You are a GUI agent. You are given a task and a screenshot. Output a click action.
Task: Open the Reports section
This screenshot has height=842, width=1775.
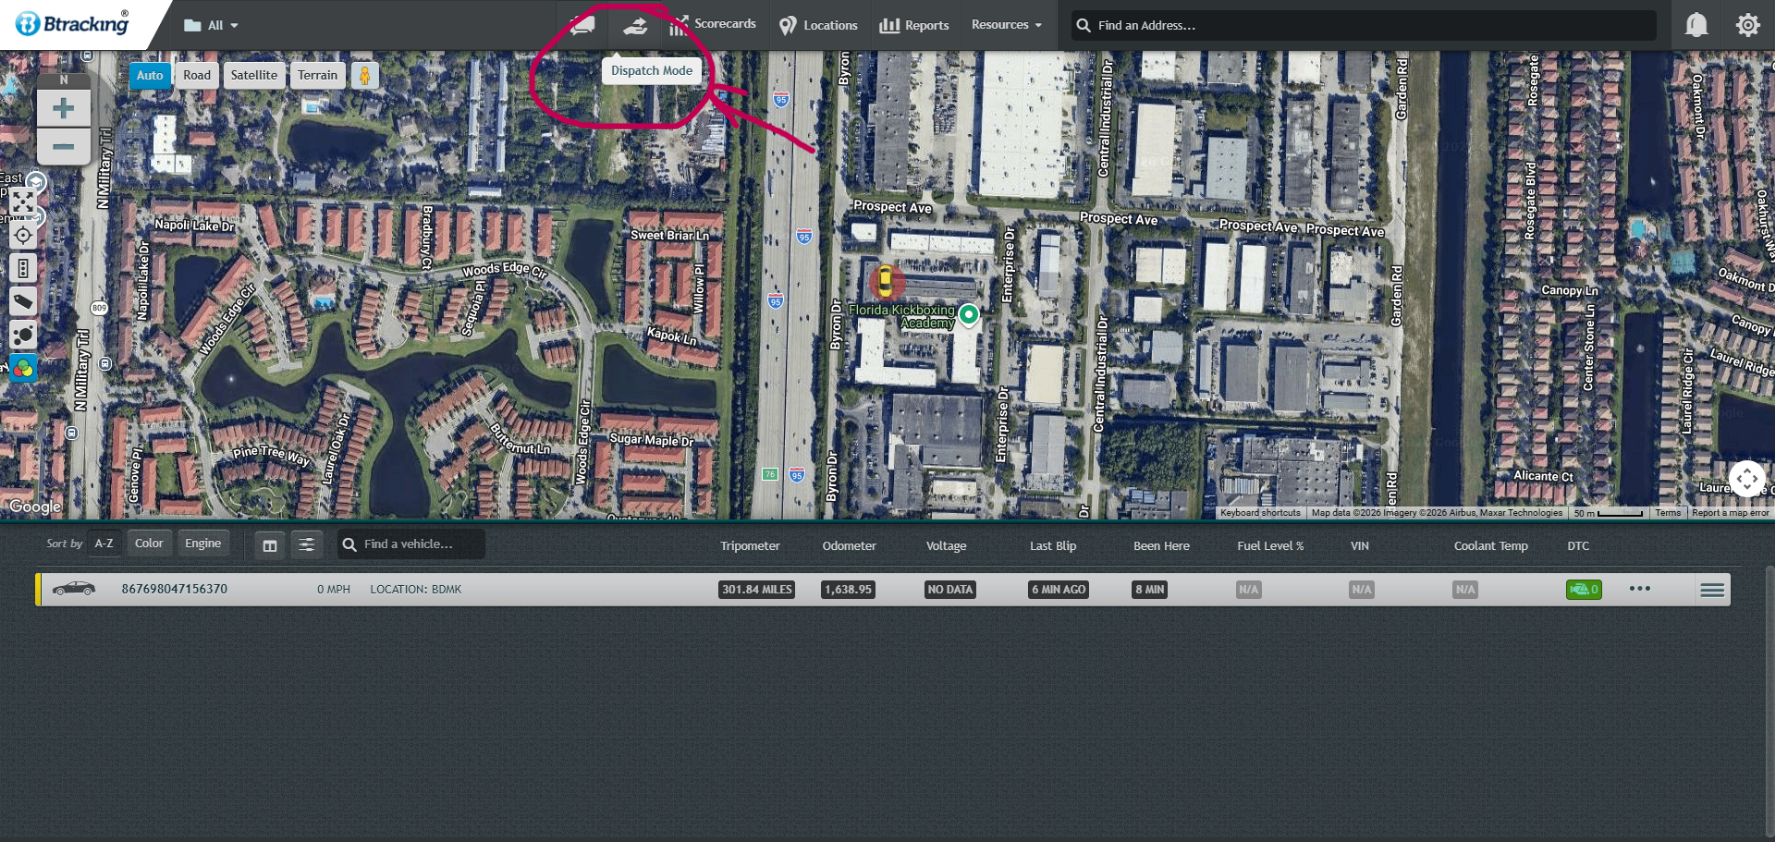coord(914,26)
